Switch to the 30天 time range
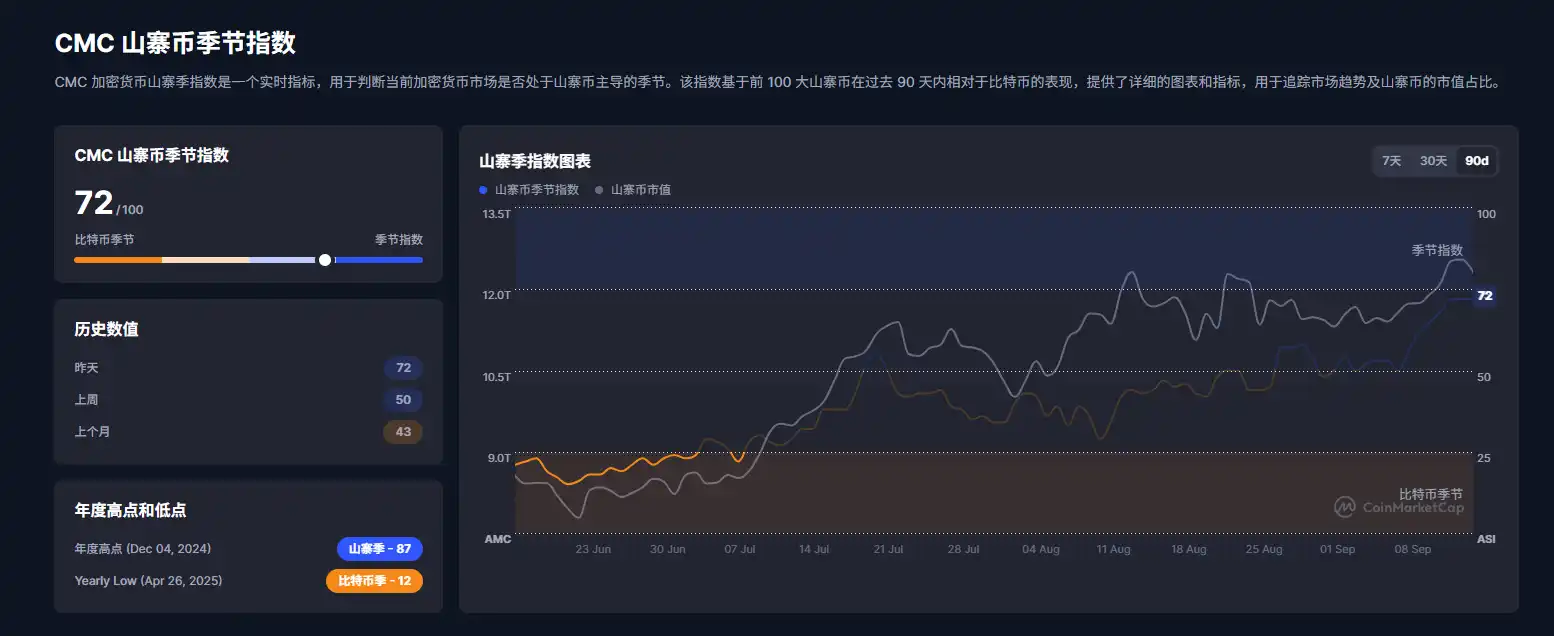The width and height of the screenshot is (1554, 636). (x=1435, y=160)
